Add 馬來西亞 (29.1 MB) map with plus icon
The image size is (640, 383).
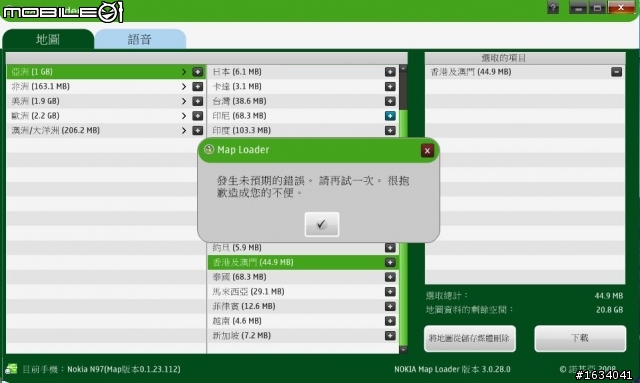(x=390, y=292)
